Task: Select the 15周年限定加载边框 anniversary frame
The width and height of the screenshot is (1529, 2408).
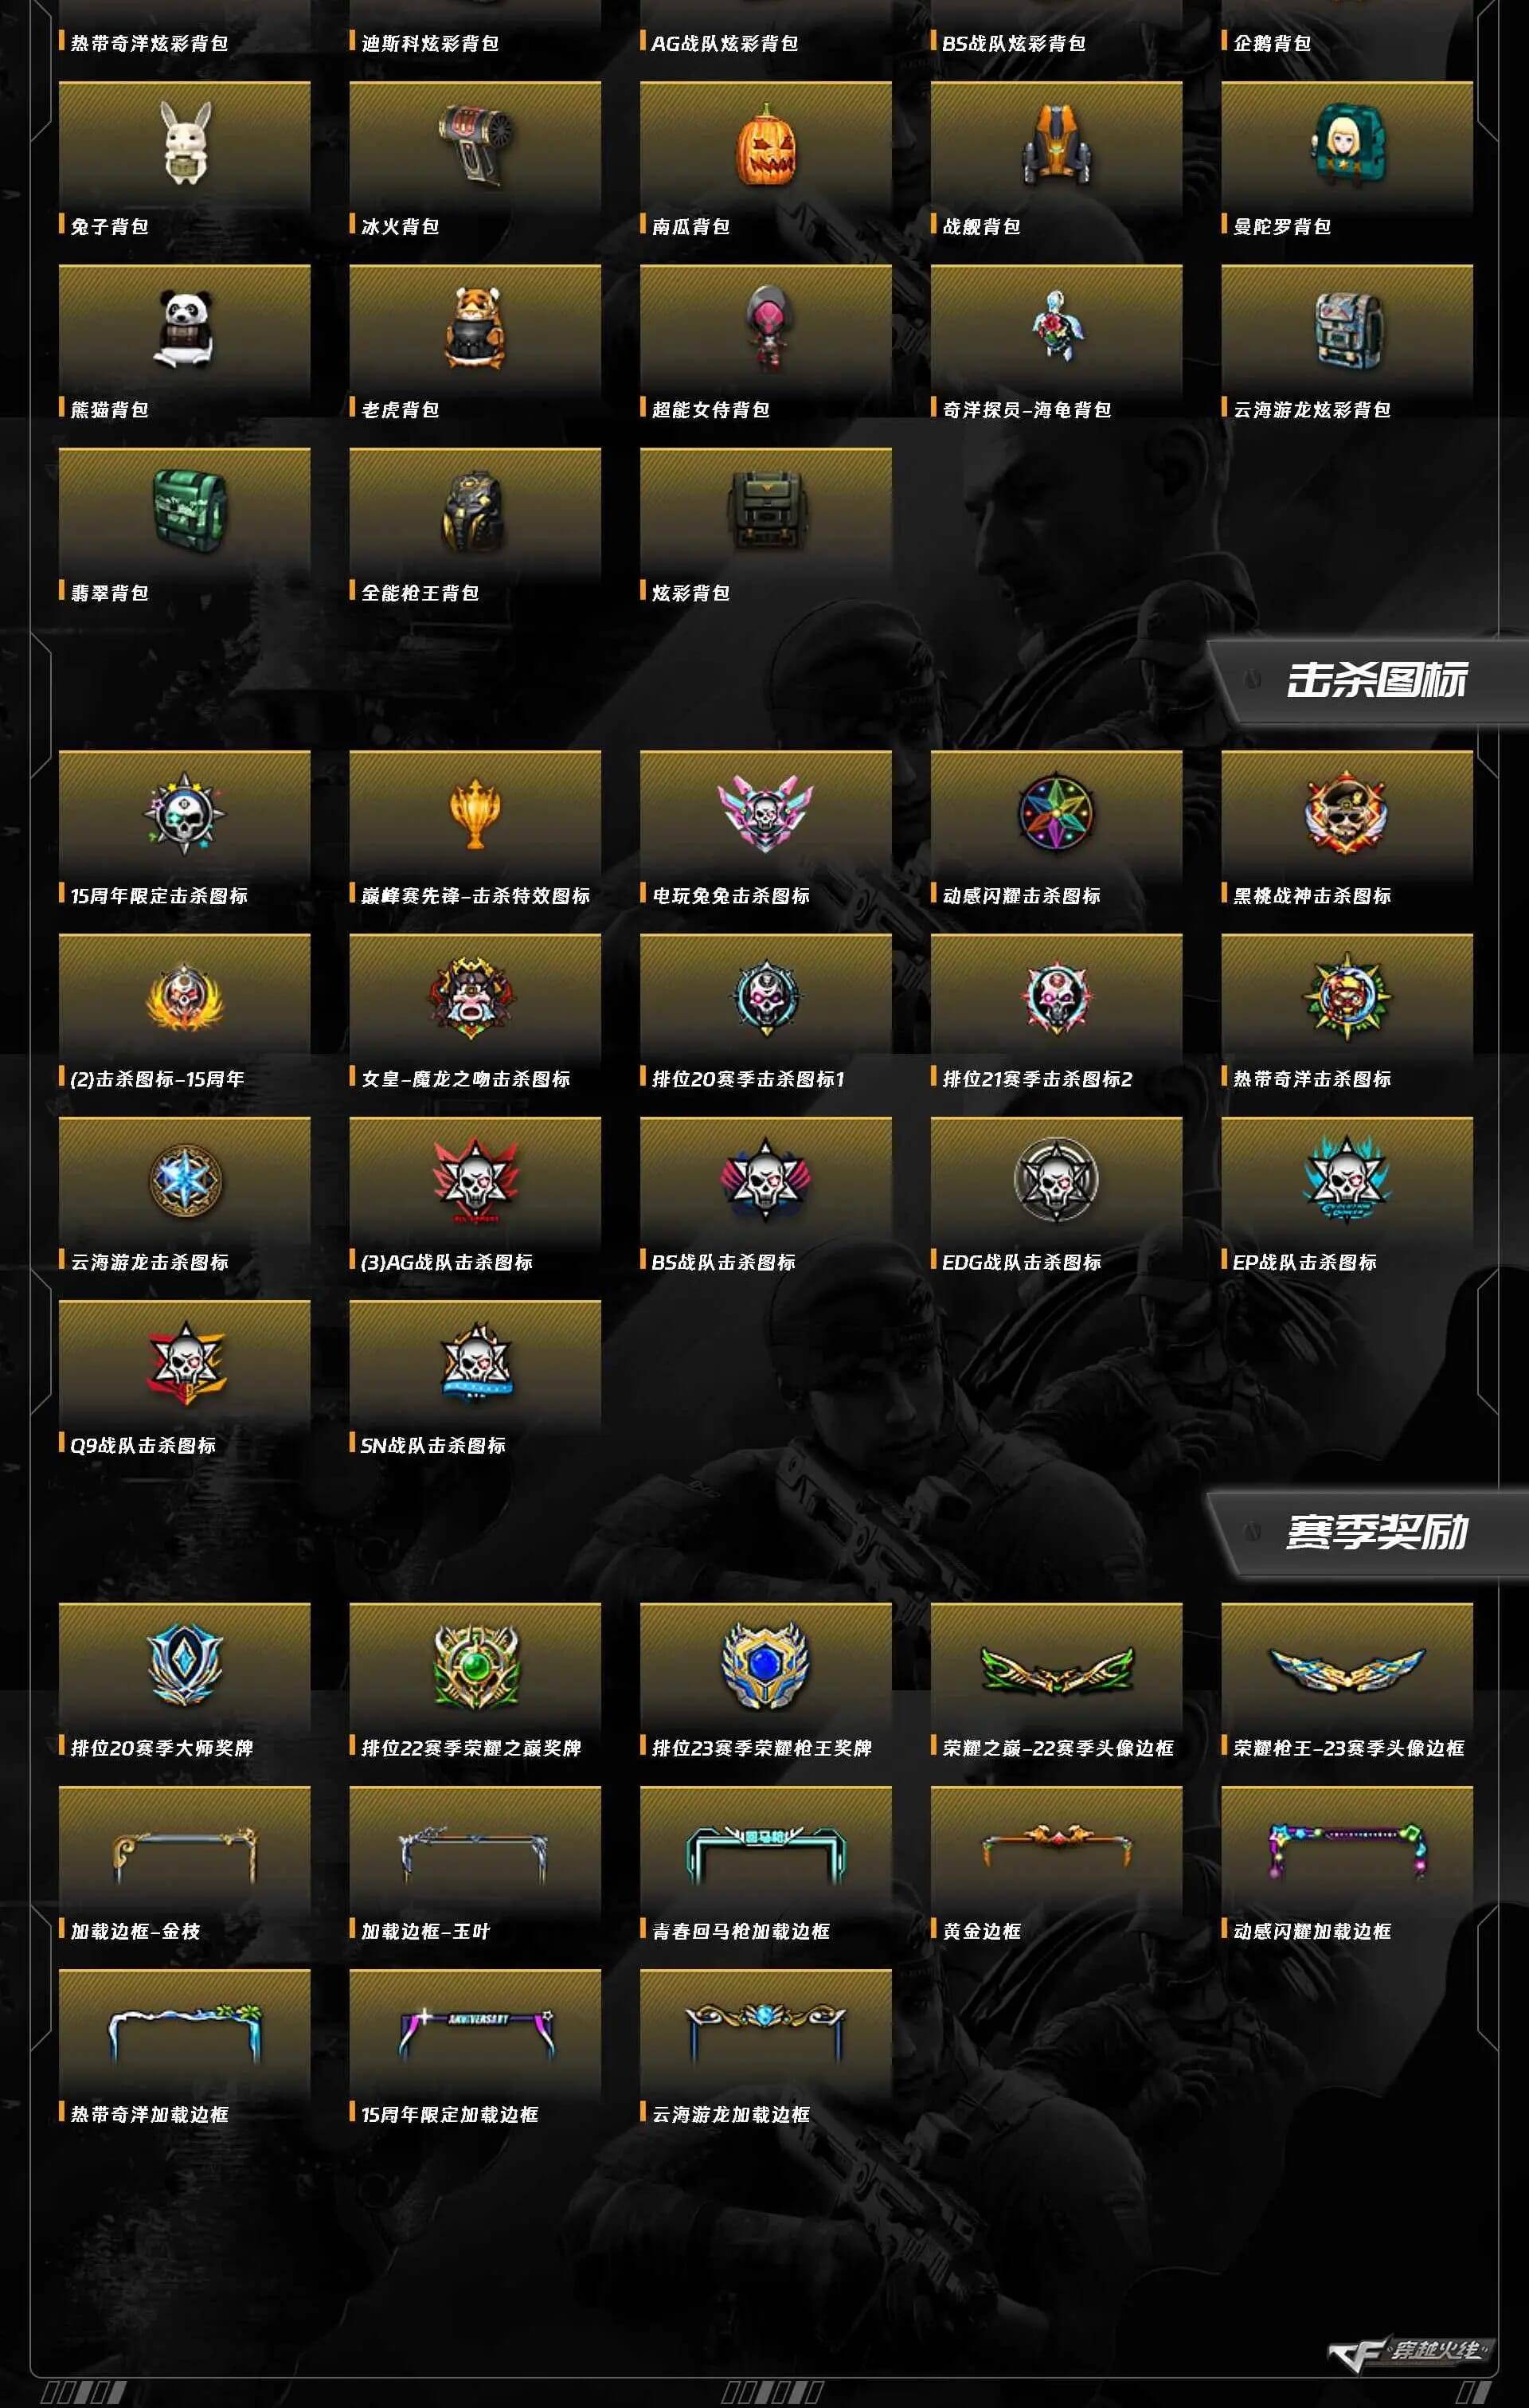Action: click(x=476, y=2033)
